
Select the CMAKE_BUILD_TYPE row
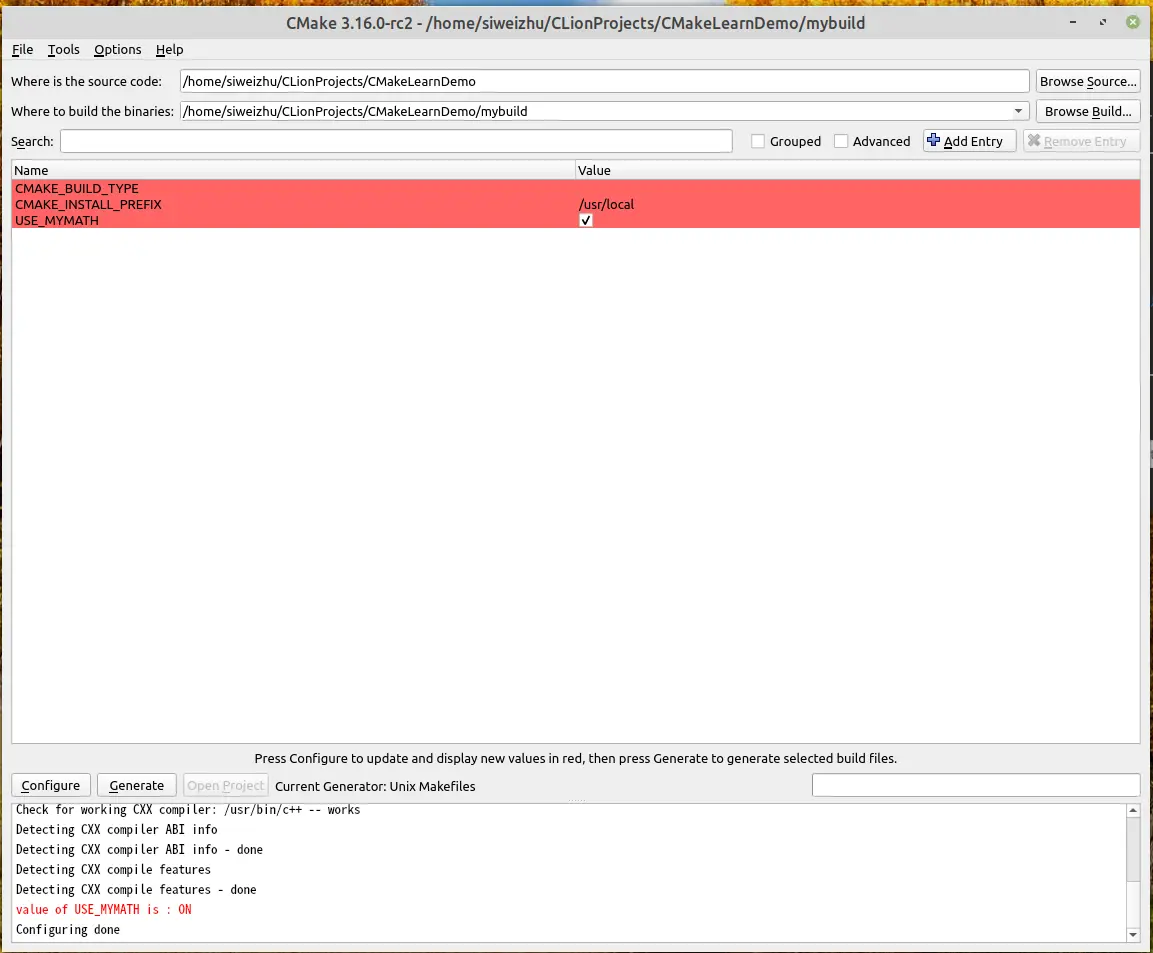tap(576, 188)
